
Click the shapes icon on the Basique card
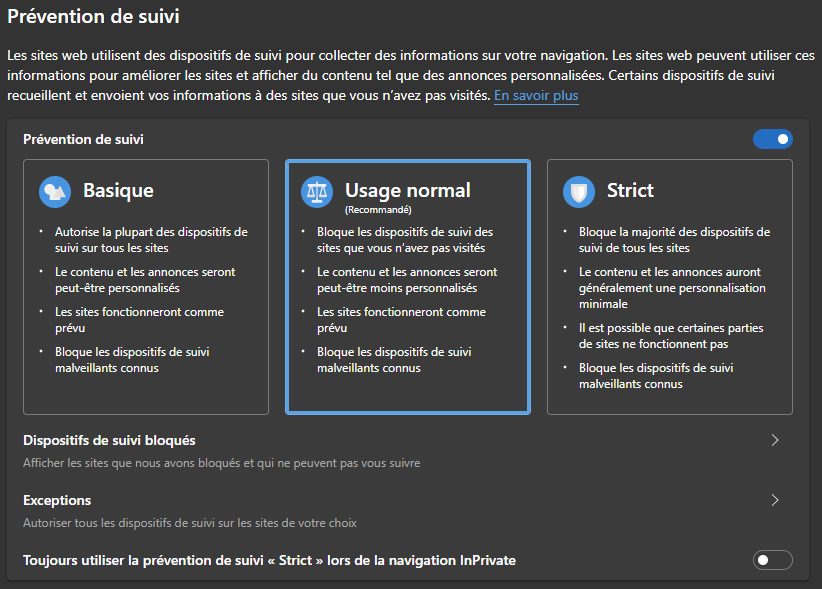tap(55, 191)
